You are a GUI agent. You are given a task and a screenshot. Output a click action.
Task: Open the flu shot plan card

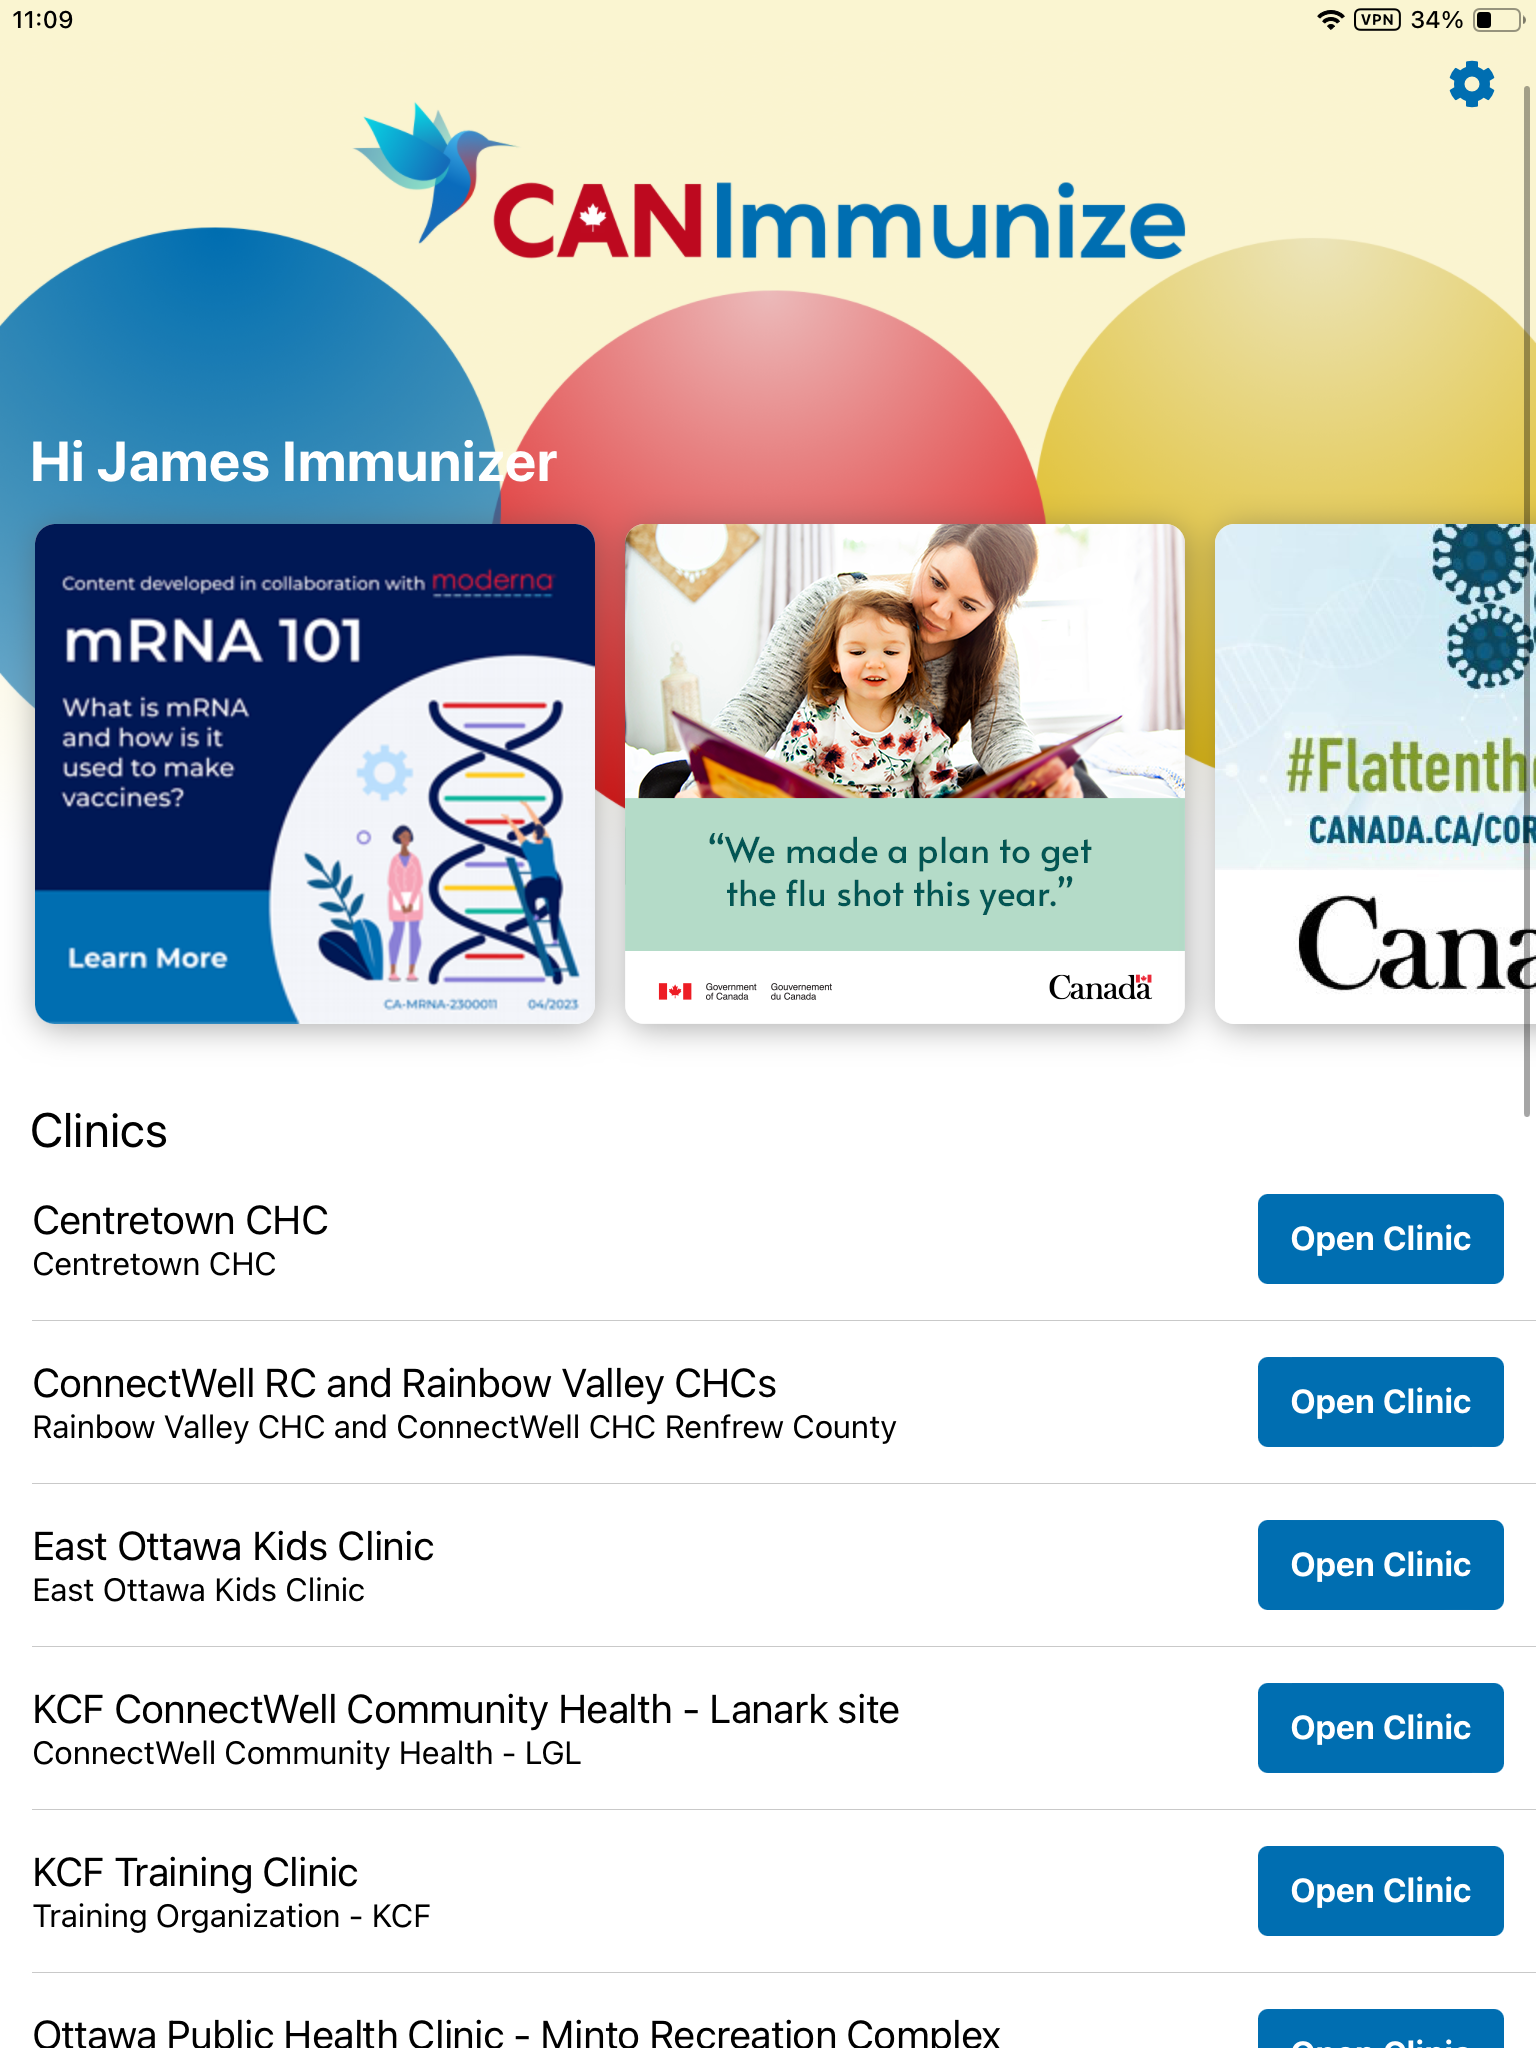click(904, 773)
